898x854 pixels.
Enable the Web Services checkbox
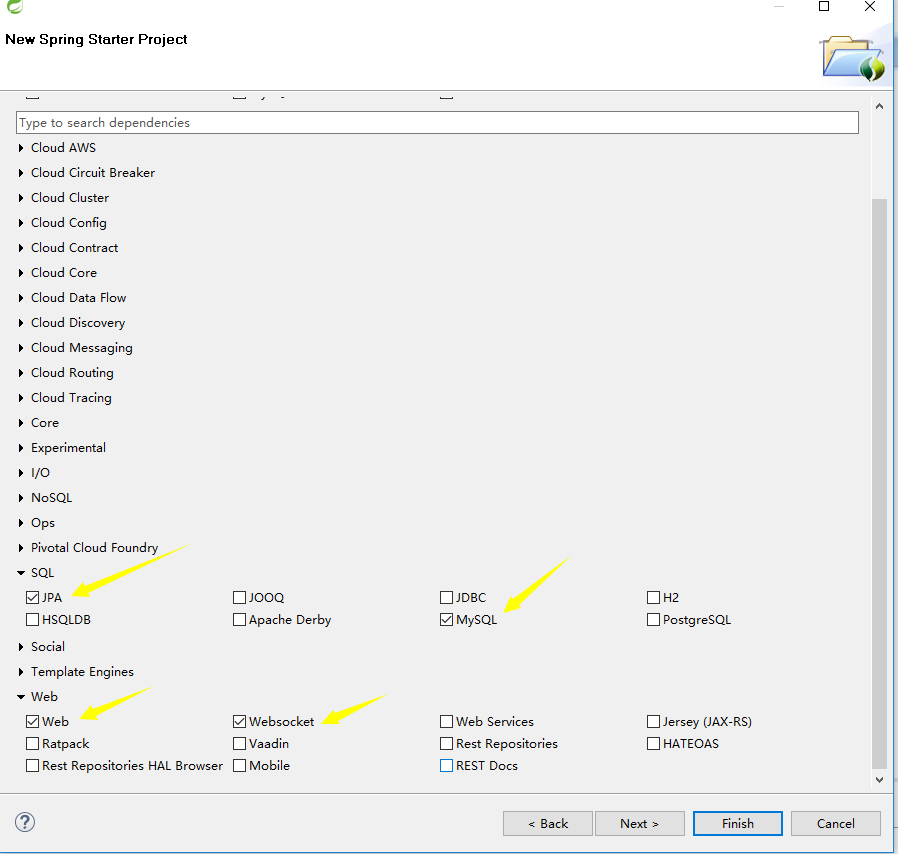tap(446, 721)
